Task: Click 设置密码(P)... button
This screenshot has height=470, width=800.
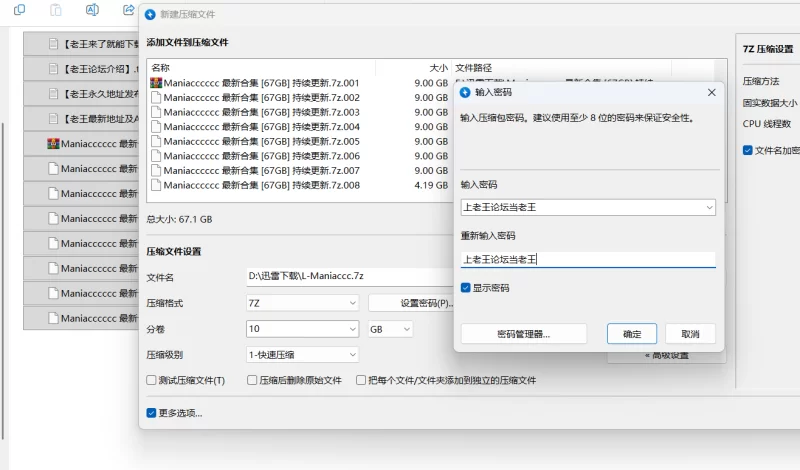Action: 411,303
